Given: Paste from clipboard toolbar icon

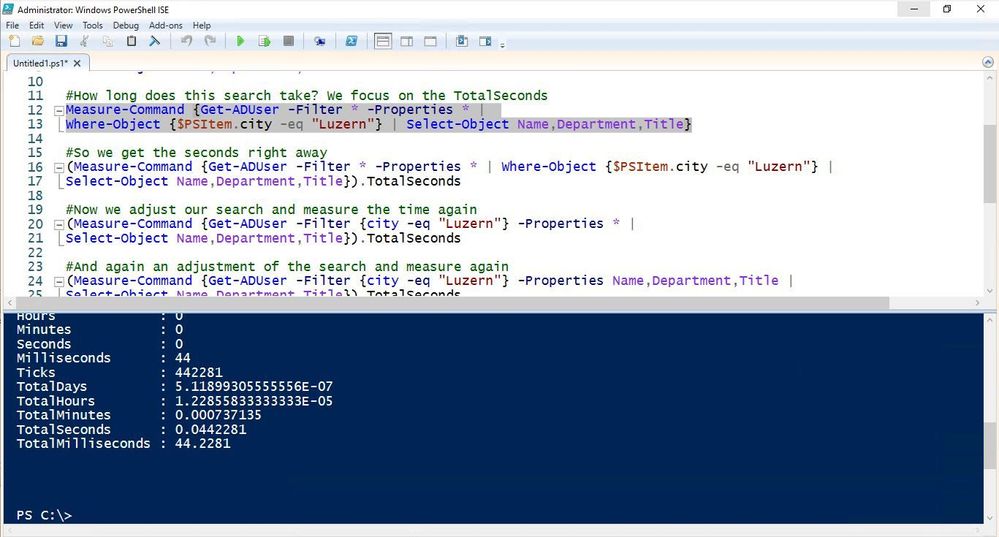Looking at the screenshot, I should point(131,41).
